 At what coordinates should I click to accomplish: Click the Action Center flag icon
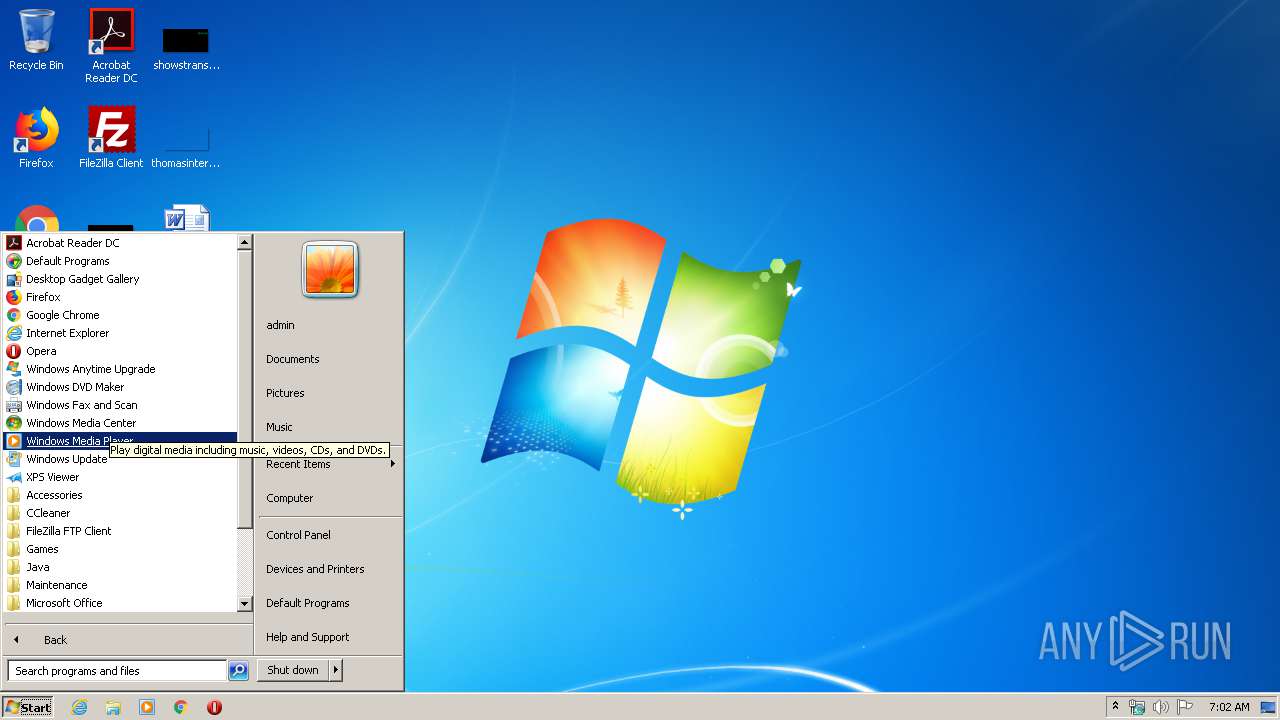[1185, 707]
